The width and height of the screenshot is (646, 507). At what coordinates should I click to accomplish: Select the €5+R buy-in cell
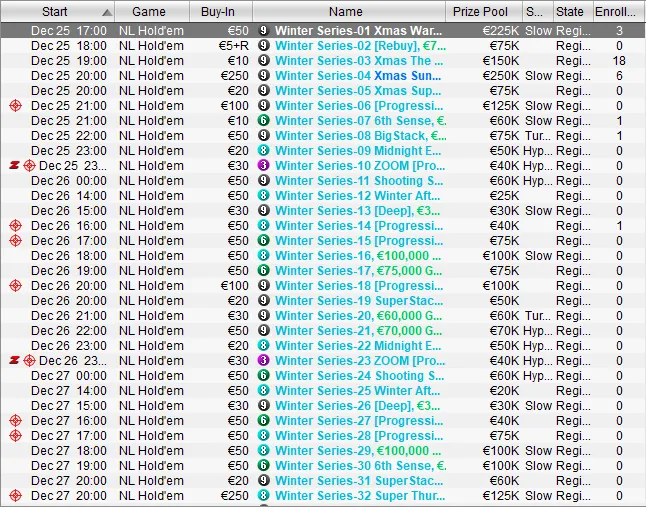tap(234, 46)
